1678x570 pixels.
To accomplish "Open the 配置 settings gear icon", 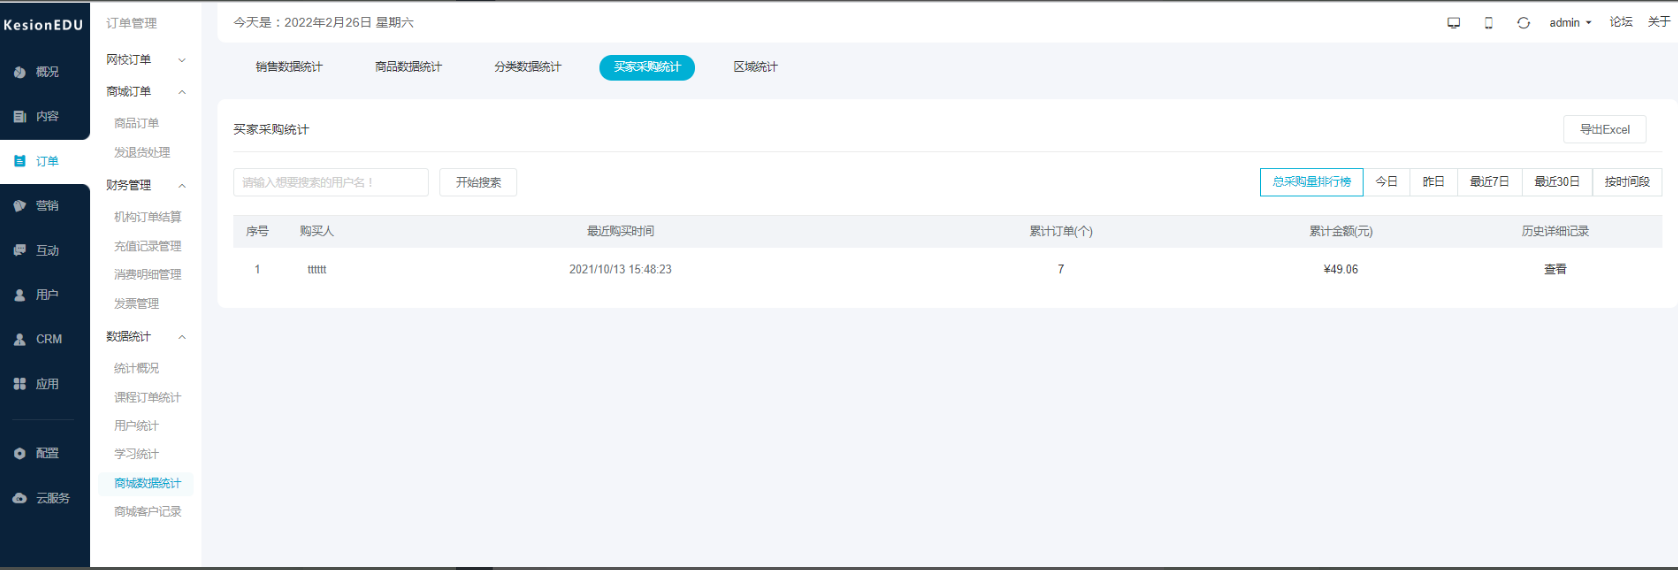I will tap(20, 453).
